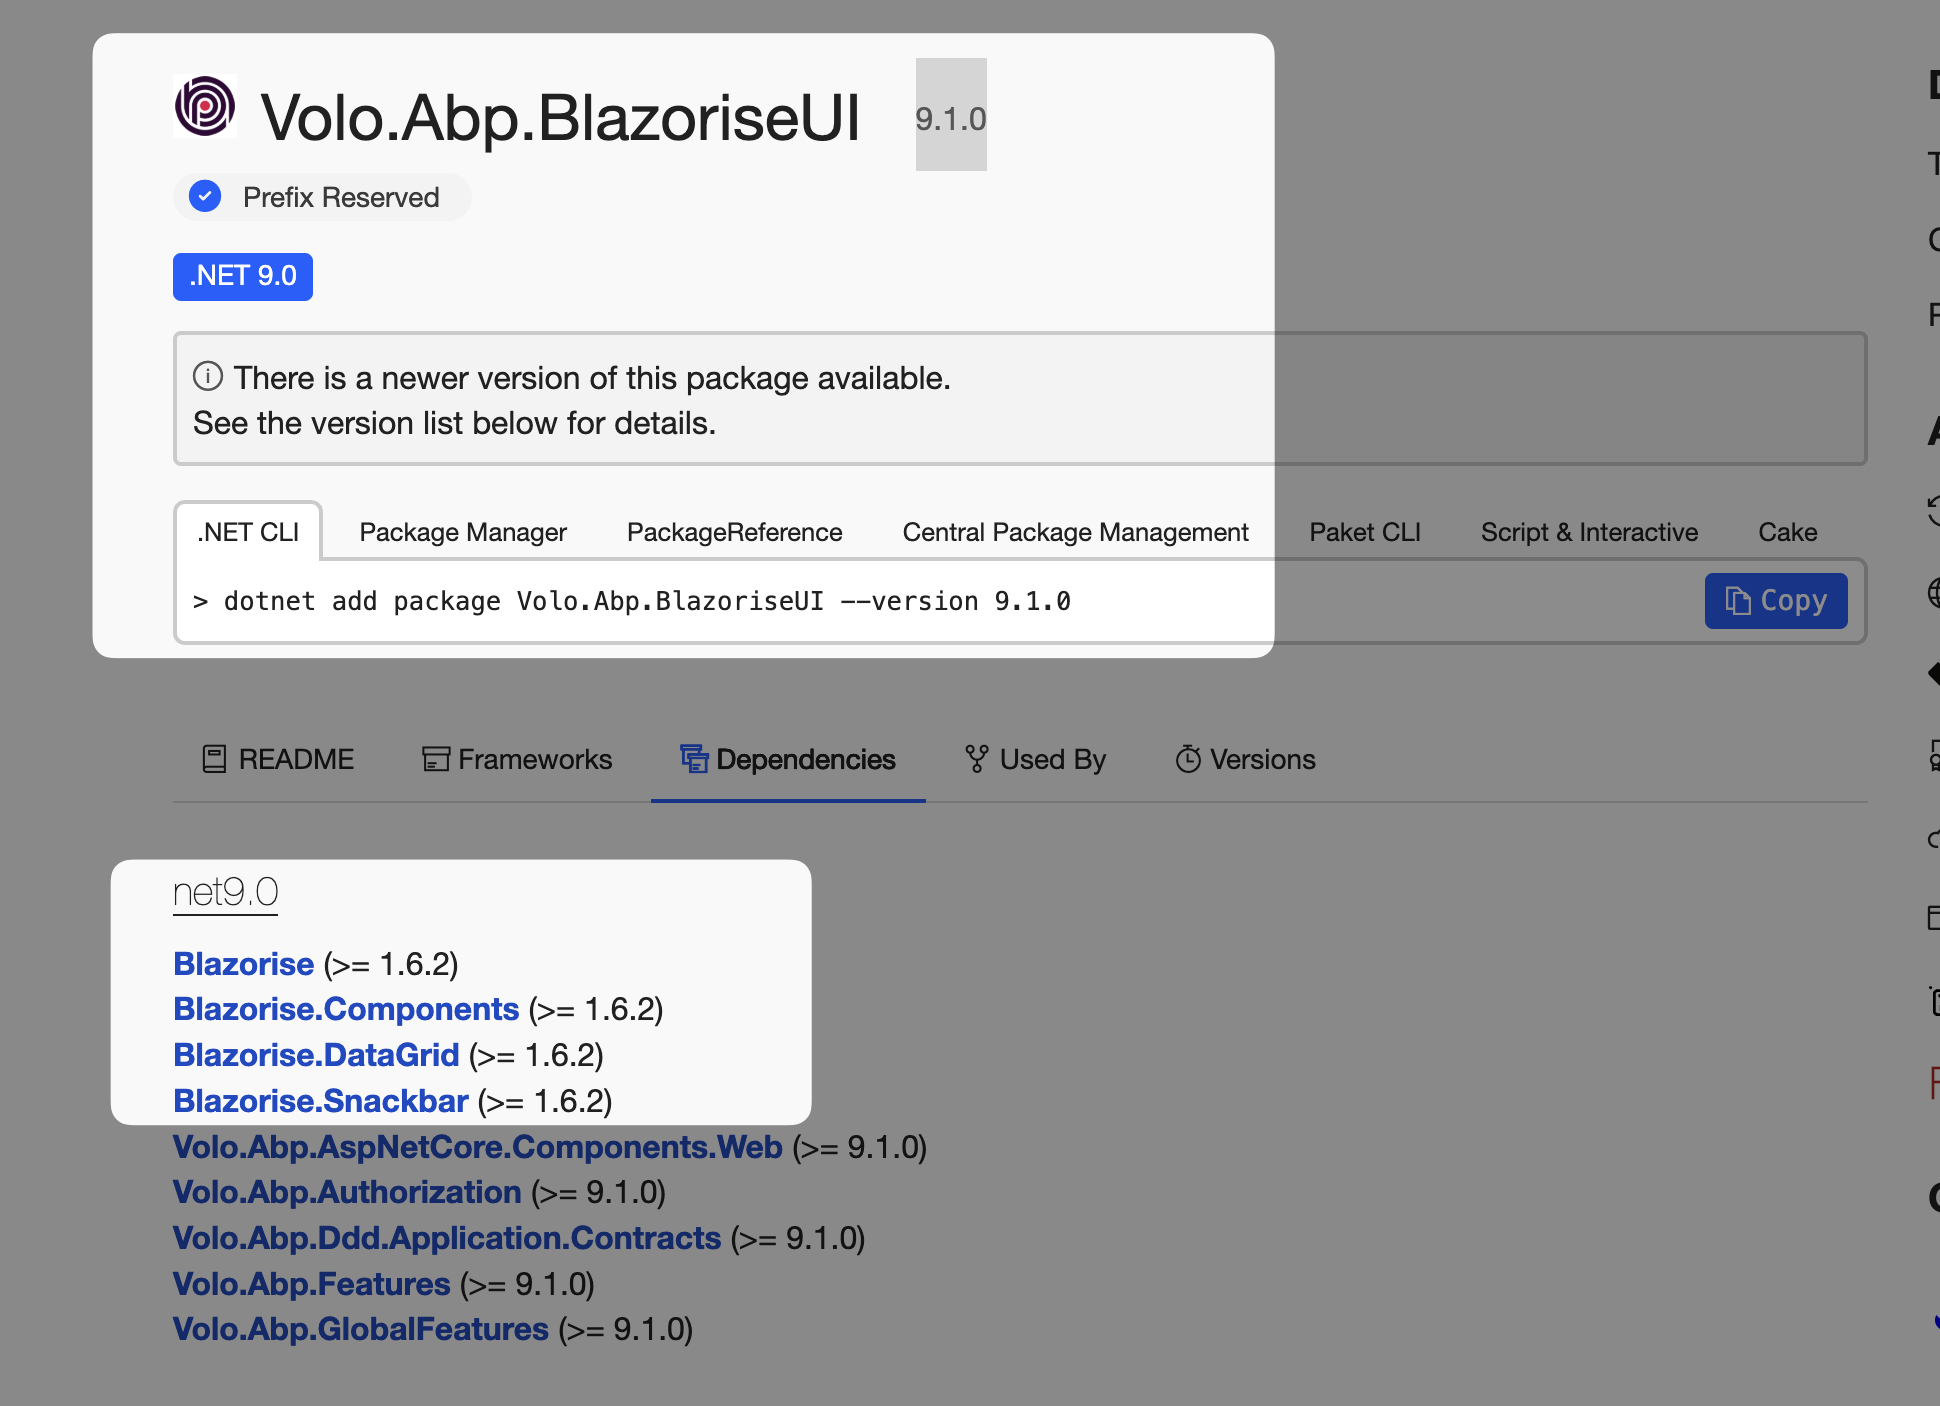This screenshot has width=1940, height=1406.
Task: Click the Prefix Reserved checkmark badge icon
Action: coord(205,197)
